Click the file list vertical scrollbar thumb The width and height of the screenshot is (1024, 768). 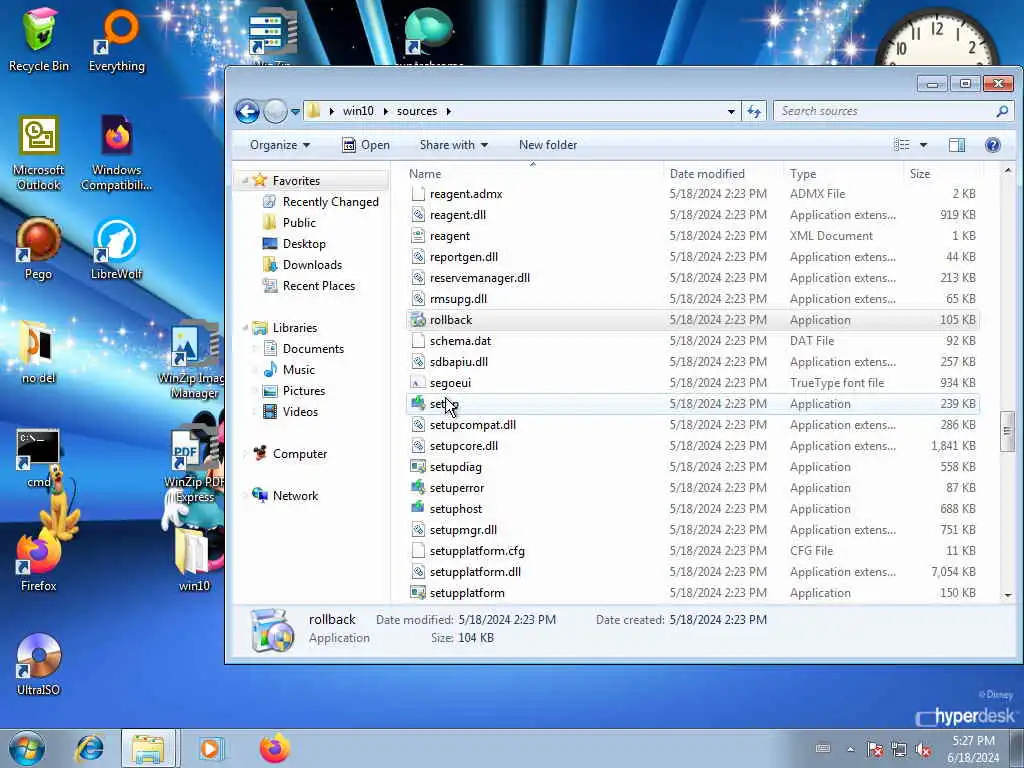point(1008,431)
